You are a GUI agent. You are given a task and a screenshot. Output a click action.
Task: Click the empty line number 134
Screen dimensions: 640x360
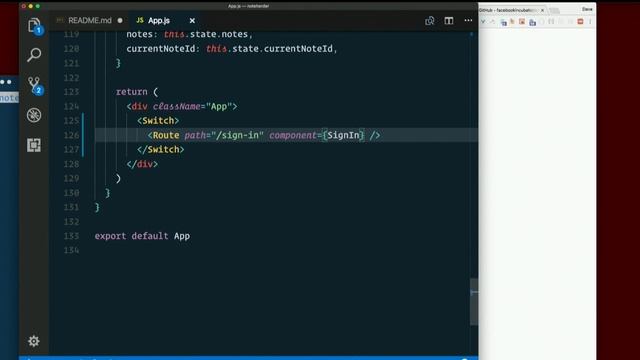point(71,250)
